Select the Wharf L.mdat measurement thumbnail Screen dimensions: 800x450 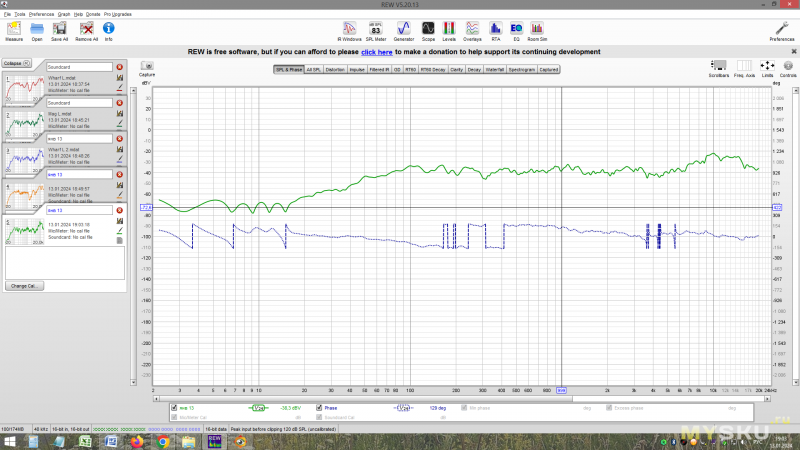pos(24,89)
